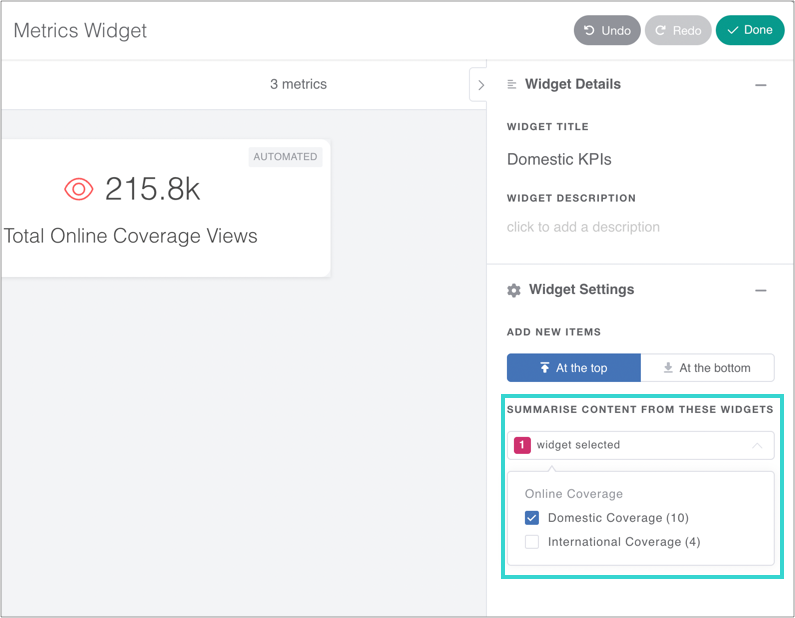
Task: Click to add a widget description
Action: (583, 227)
